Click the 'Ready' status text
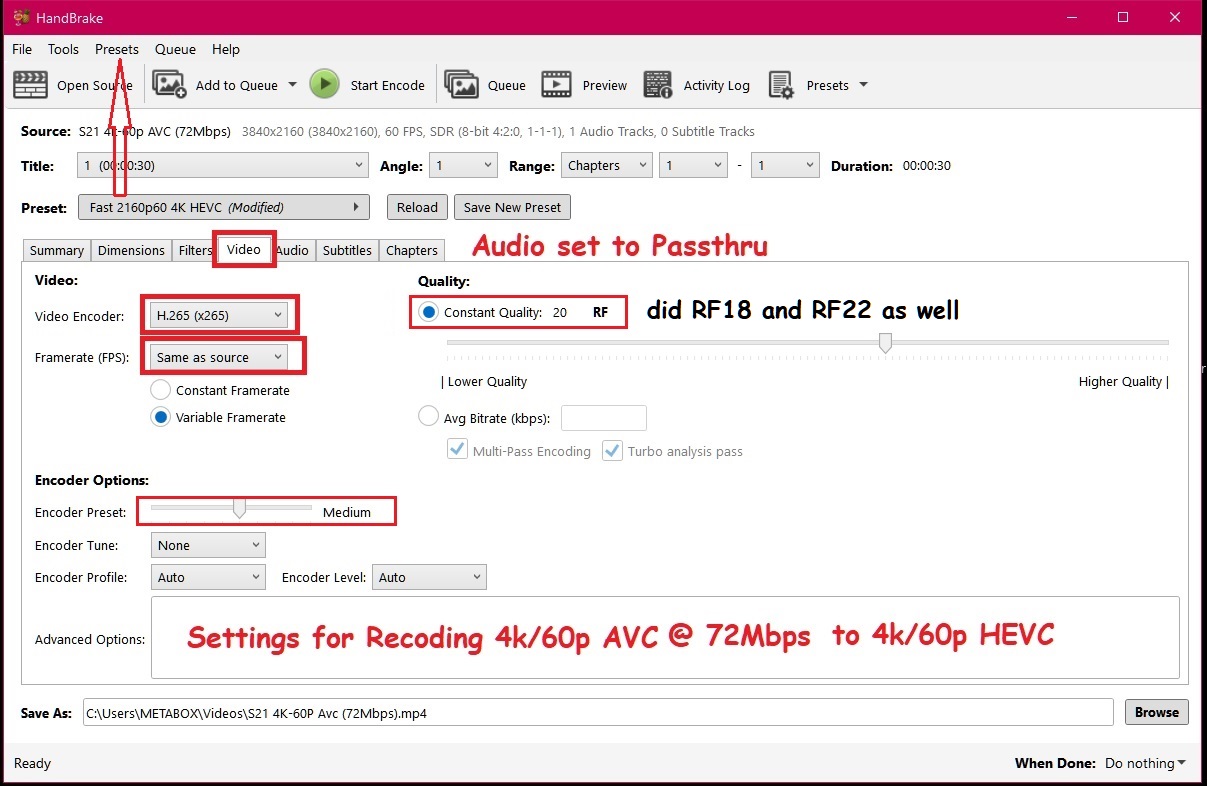The width and height of the screenshot is (1207, 786). pyautogui.click(x=32, y=763)
